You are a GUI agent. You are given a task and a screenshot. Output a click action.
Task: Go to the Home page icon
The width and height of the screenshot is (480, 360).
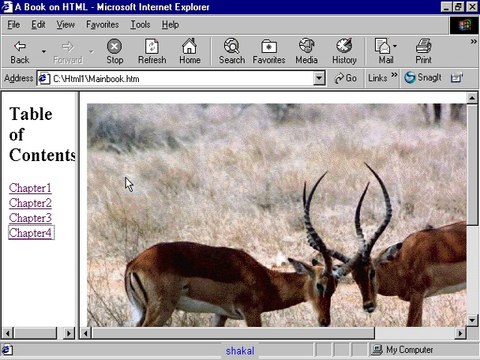pyautogui.click(x=190, y=52)
